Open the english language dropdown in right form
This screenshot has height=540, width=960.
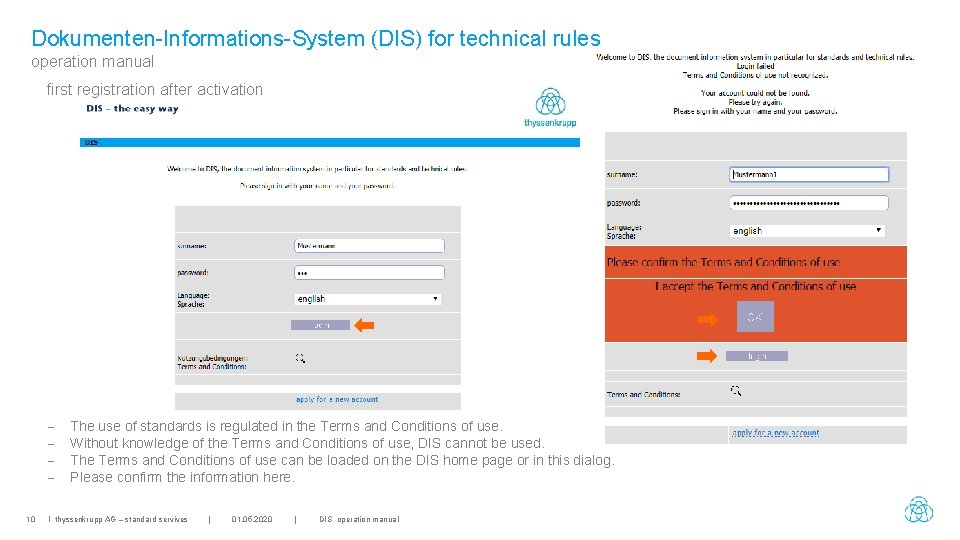pyautogui.click(x=807, y=231)
